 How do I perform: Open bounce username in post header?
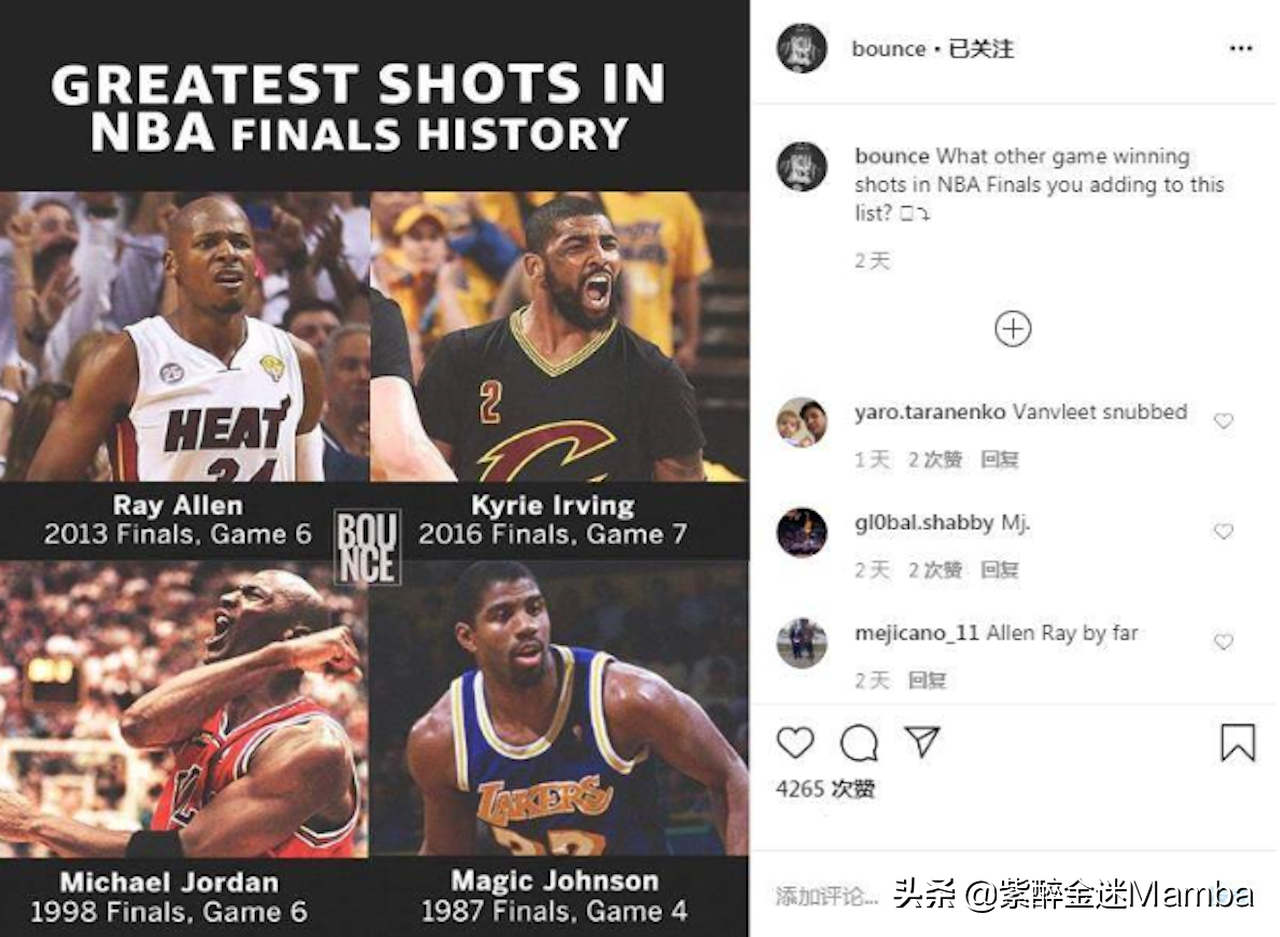(888, 49)
